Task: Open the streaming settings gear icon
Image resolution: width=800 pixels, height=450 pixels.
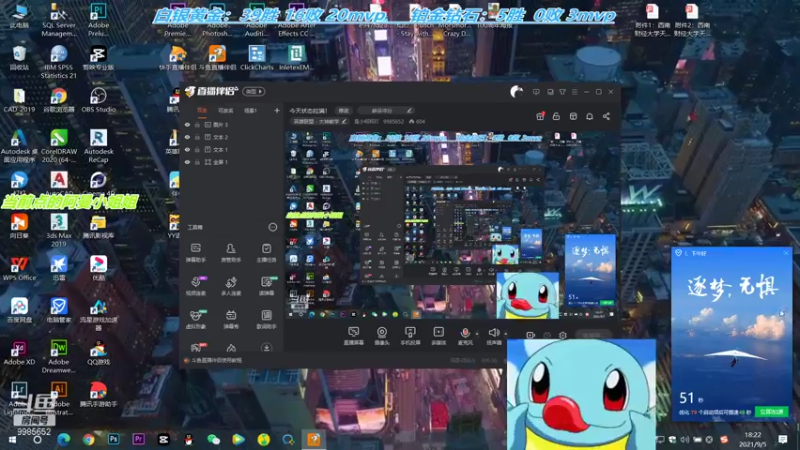Action: (563, 335)
